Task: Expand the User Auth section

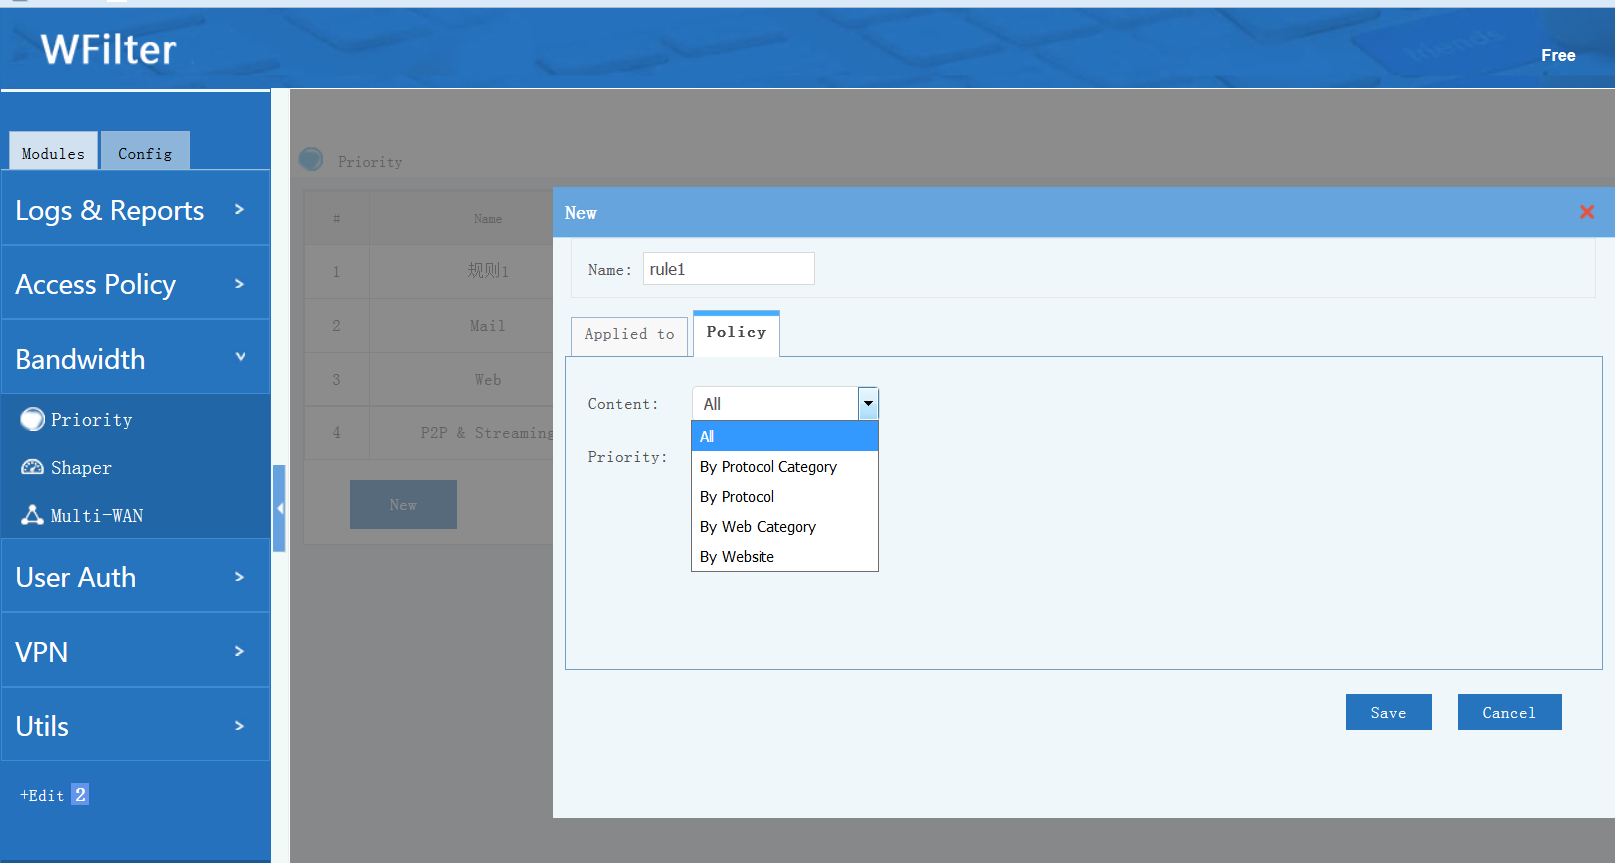Action: coord(135,577)
